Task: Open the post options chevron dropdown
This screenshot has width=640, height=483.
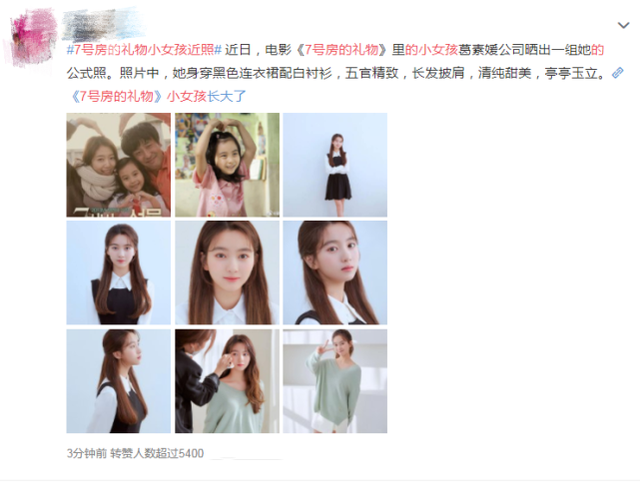Action: (623, 25)
